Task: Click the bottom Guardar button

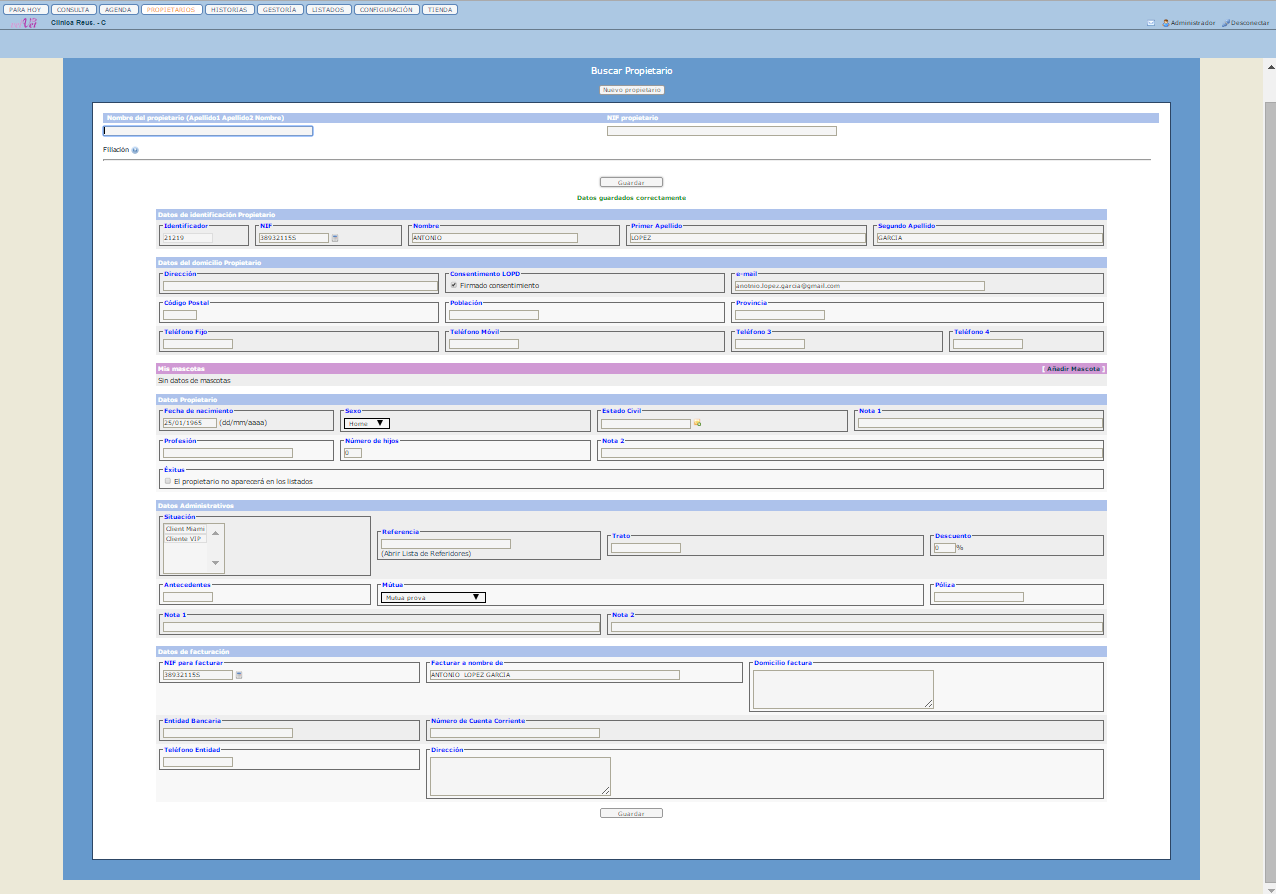Action: point(631,813)
